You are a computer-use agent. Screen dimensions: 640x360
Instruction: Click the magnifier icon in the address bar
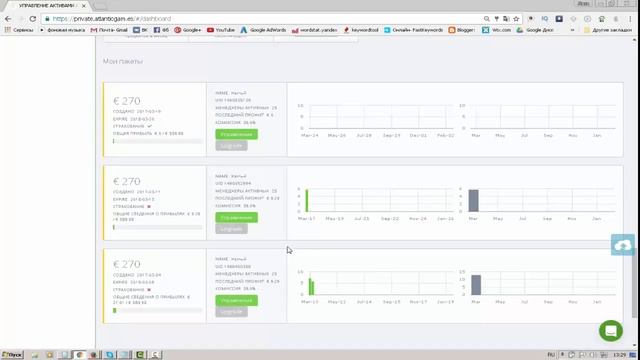click(487, 19)
